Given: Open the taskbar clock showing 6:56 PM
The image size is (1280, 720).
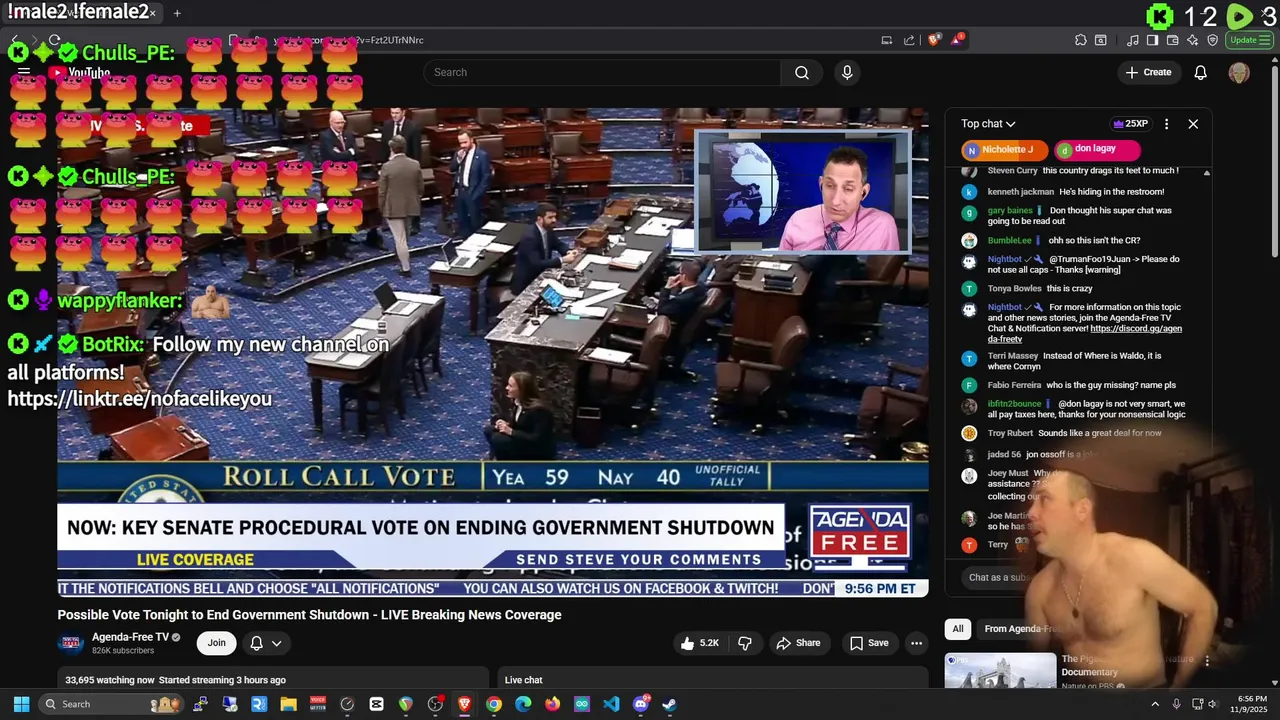Looking at the screenshot, I should click(1252, 704).
